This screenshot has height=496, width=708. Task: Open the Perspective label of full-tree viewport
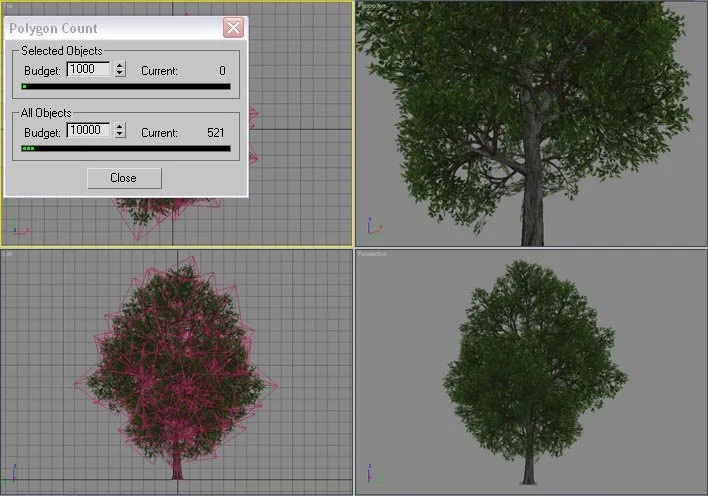tap(372, 254)
